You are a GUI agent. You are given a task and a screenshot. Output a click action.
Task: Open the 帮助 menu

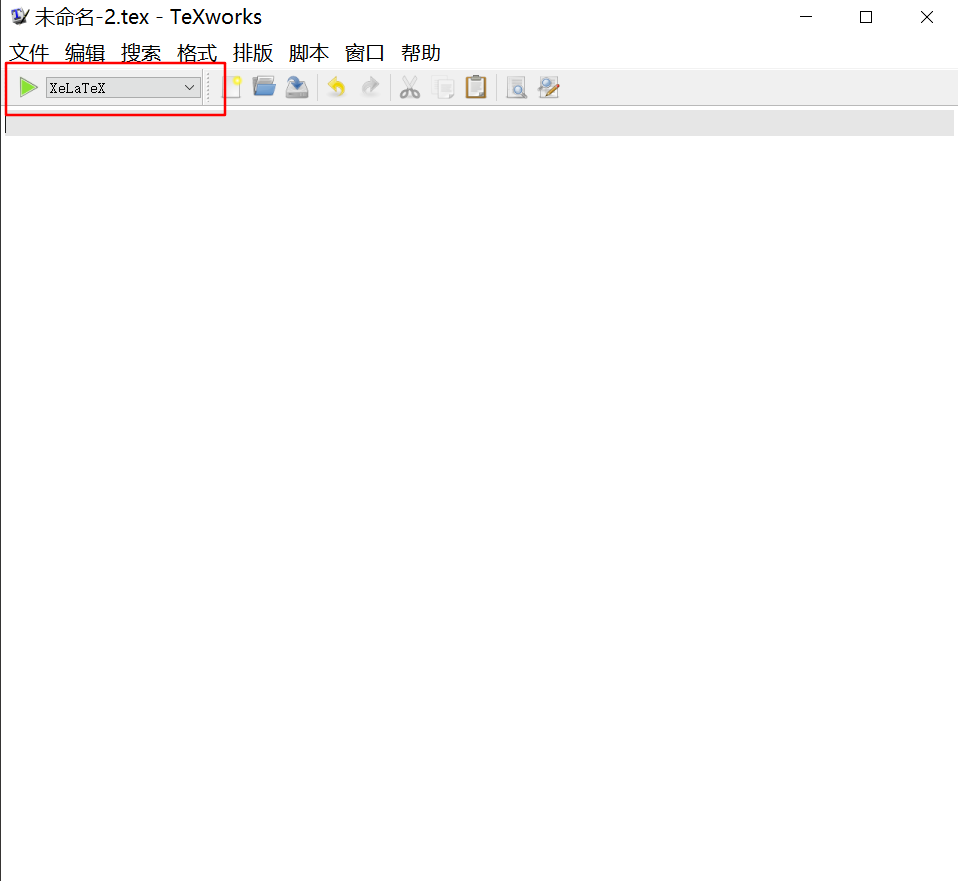pos(420,53)
